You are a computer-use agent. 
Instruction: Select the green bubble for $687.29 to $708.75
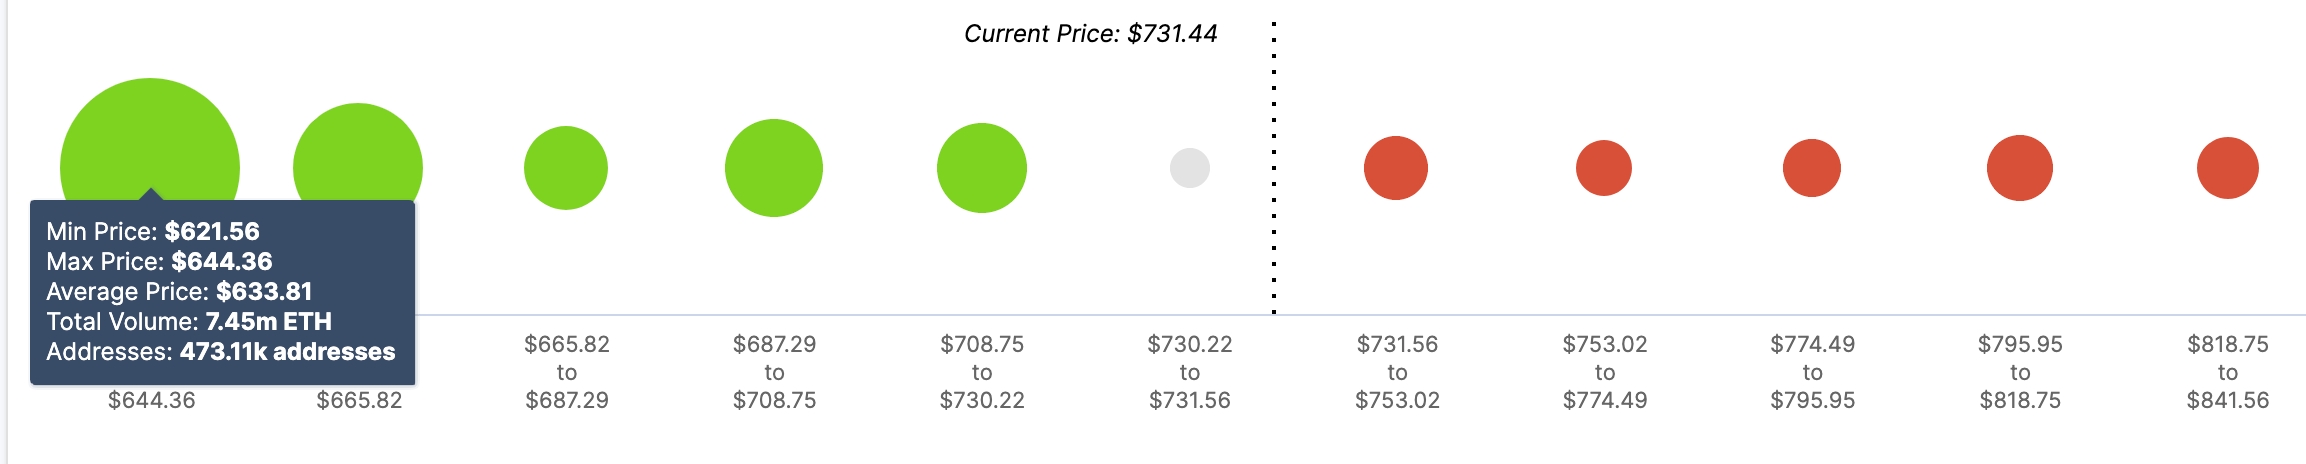coord(774,168)
